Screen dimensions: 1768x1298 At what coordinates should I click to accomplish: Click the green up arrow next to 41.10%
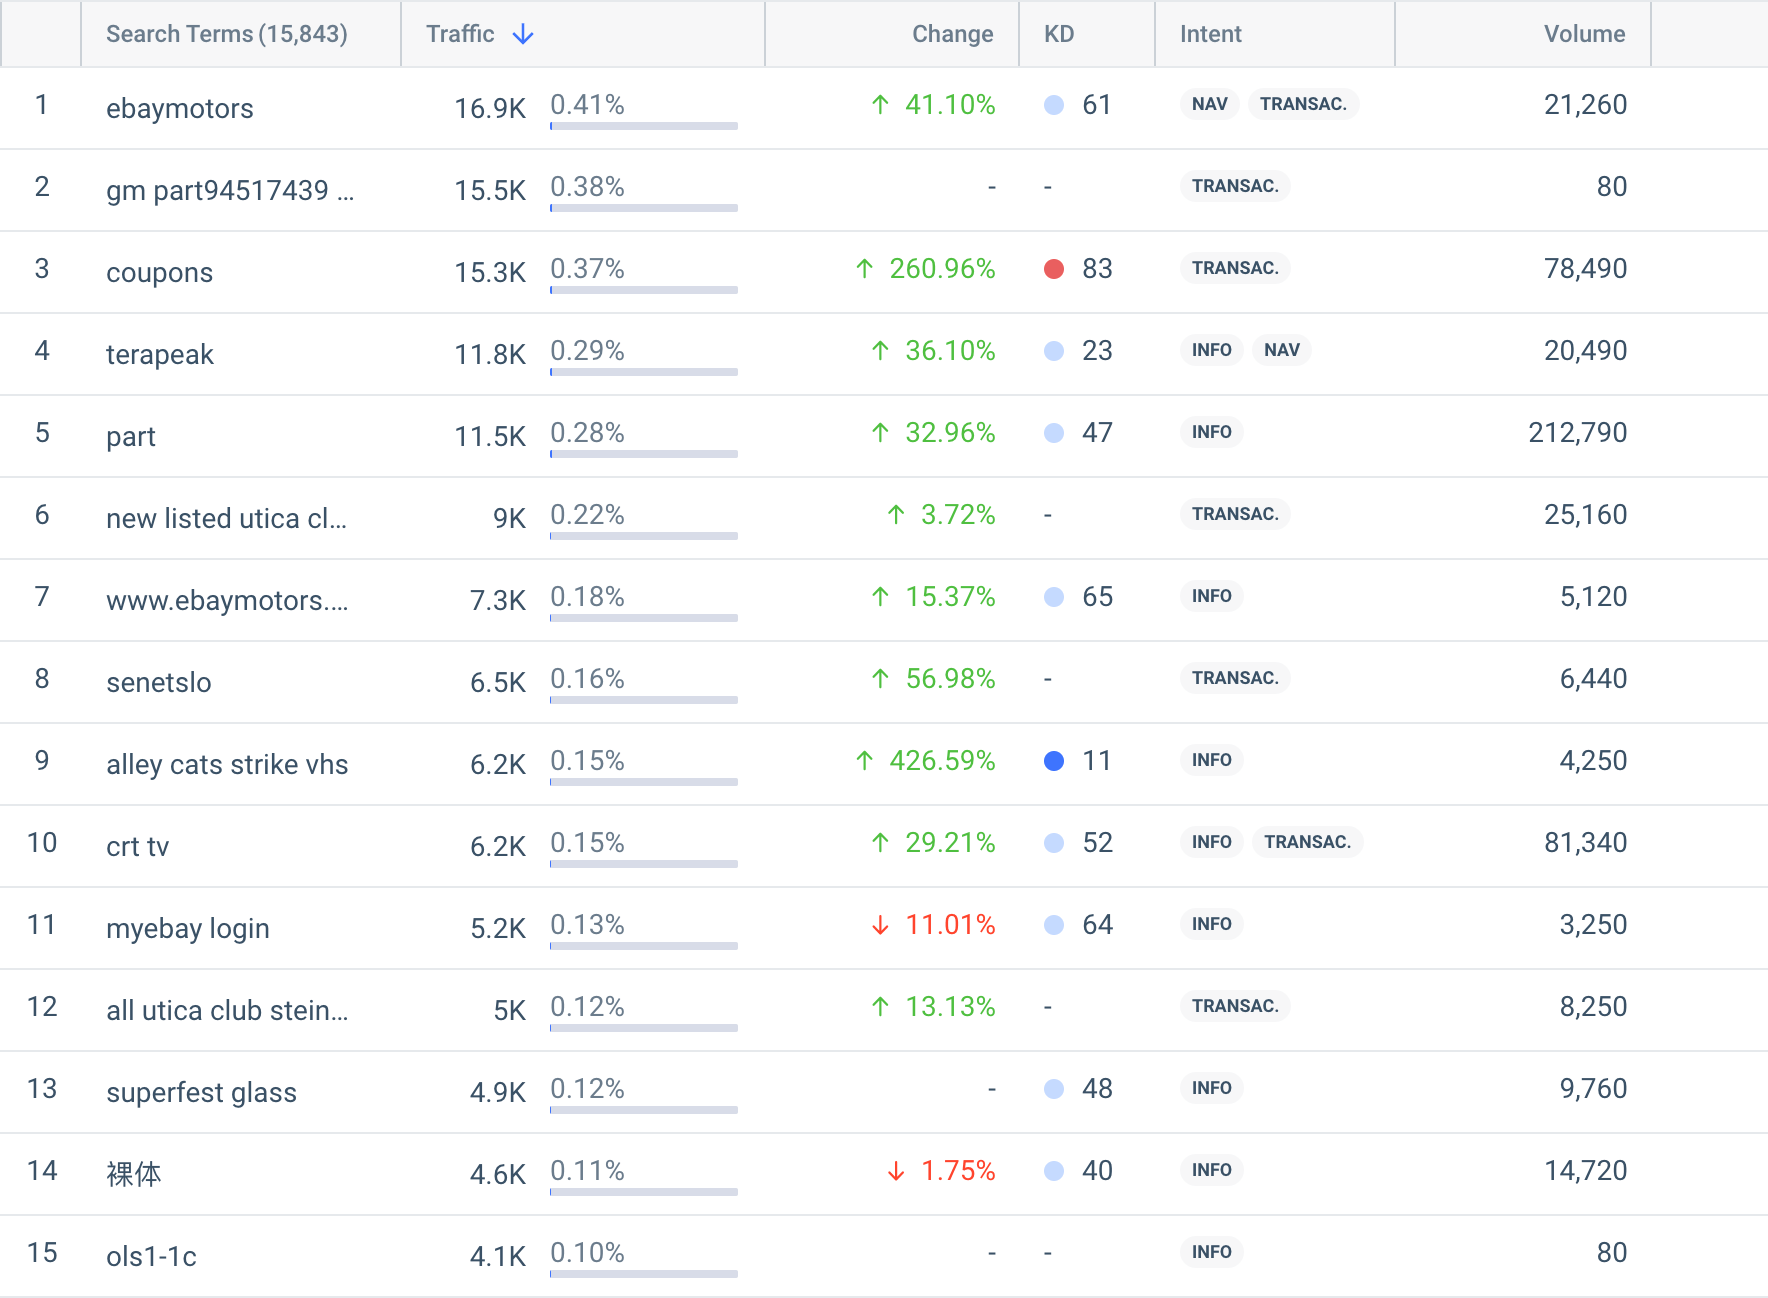click(880, 105)
